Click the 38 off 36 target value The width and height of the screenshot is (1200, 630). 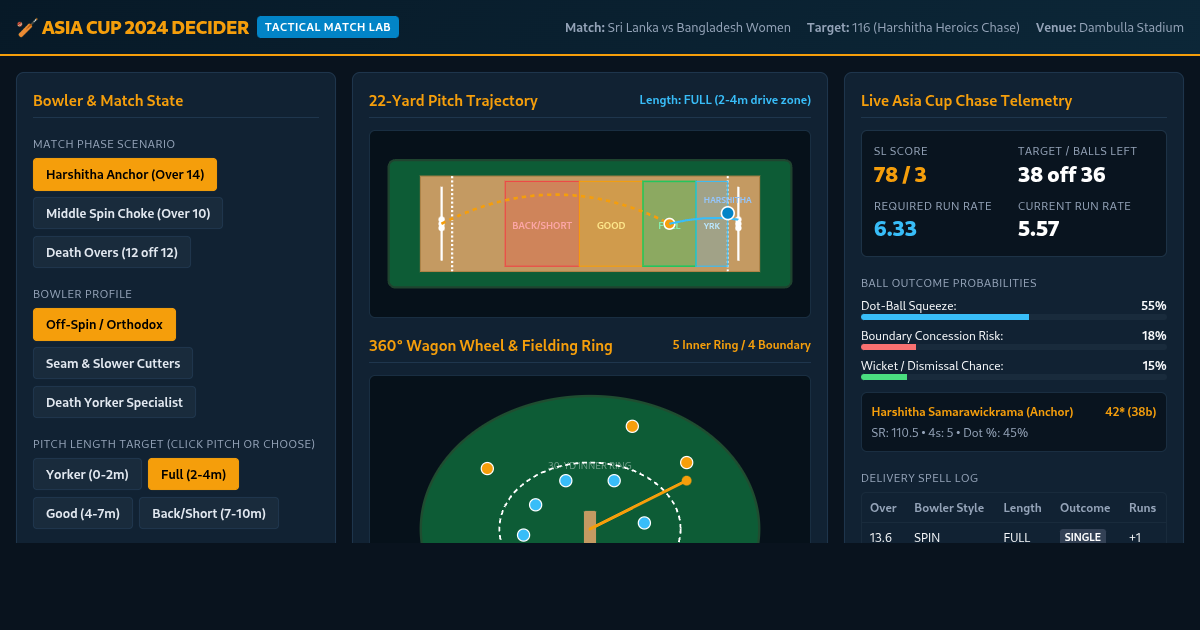point(1062,175)
